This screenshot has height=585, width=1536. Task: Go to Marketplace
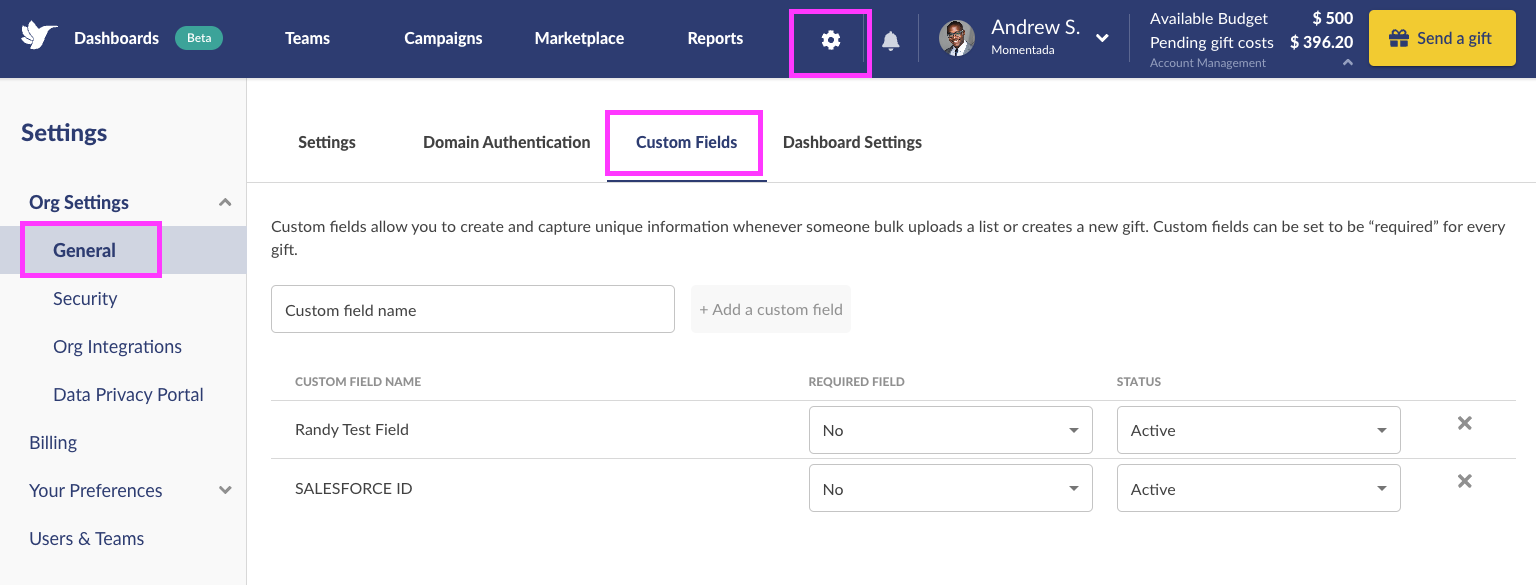pos(579,38)
